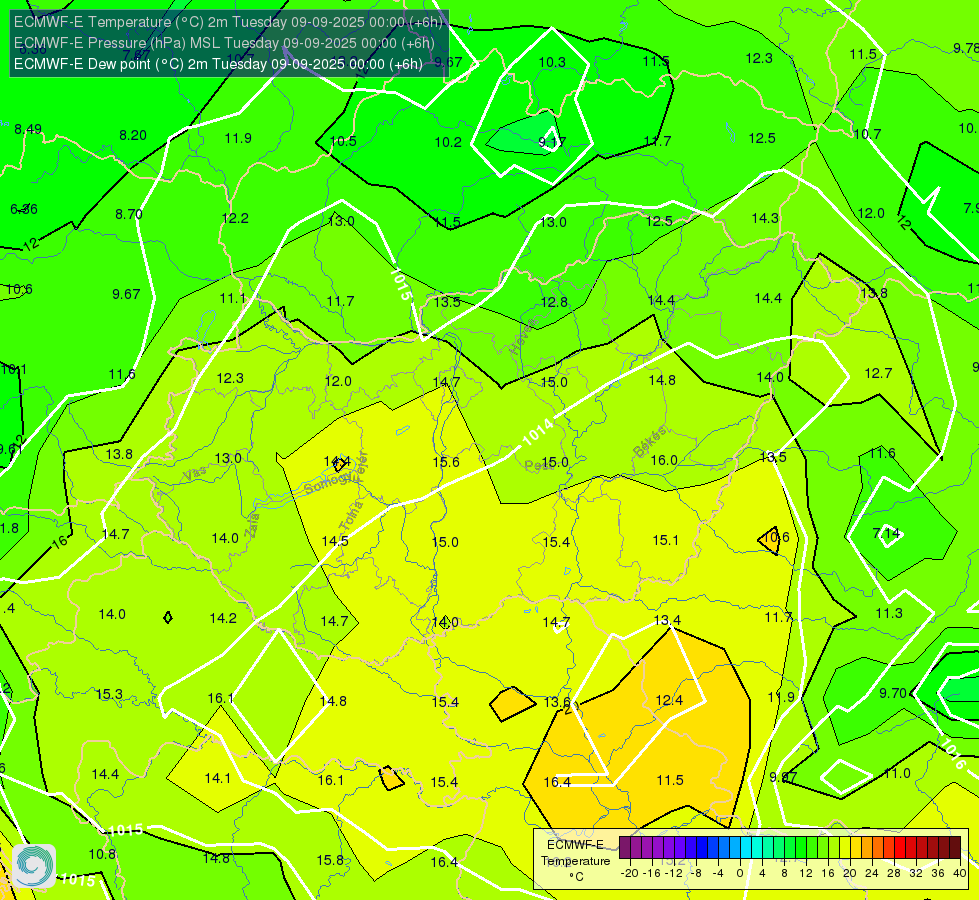Click the 15.3 value on the map
The width and height of the screenshot is (979, 900).
pyautogui.click(x=109, y=695)
